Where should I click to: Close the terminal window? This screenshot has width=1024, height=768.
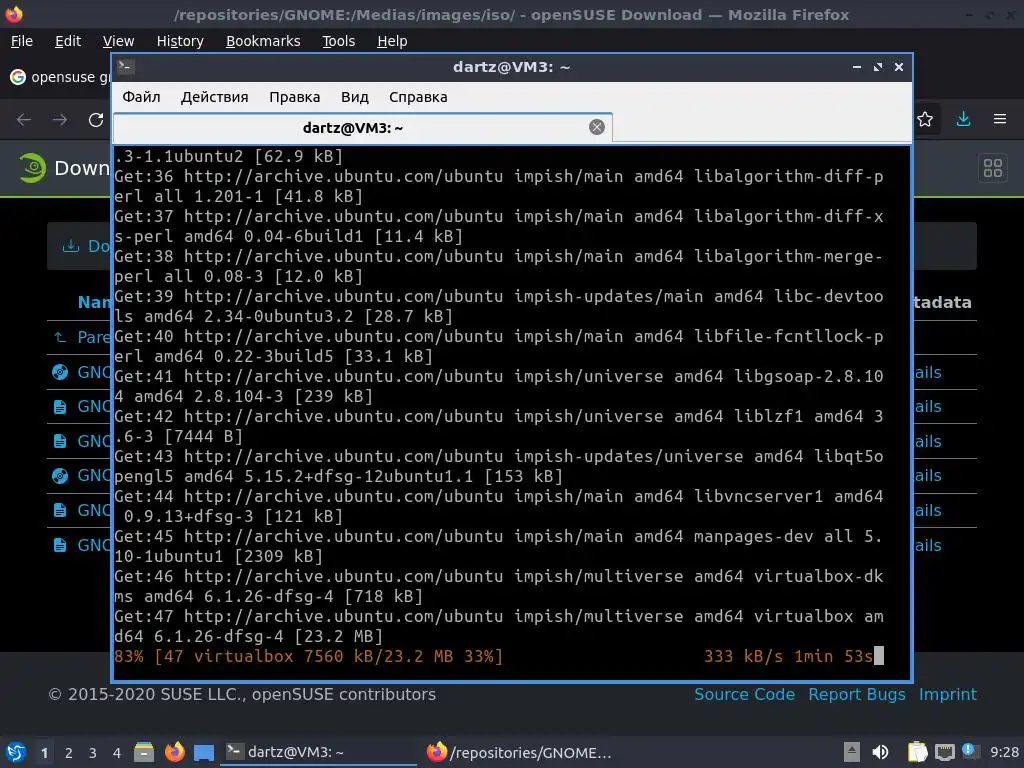coord(899,67)
